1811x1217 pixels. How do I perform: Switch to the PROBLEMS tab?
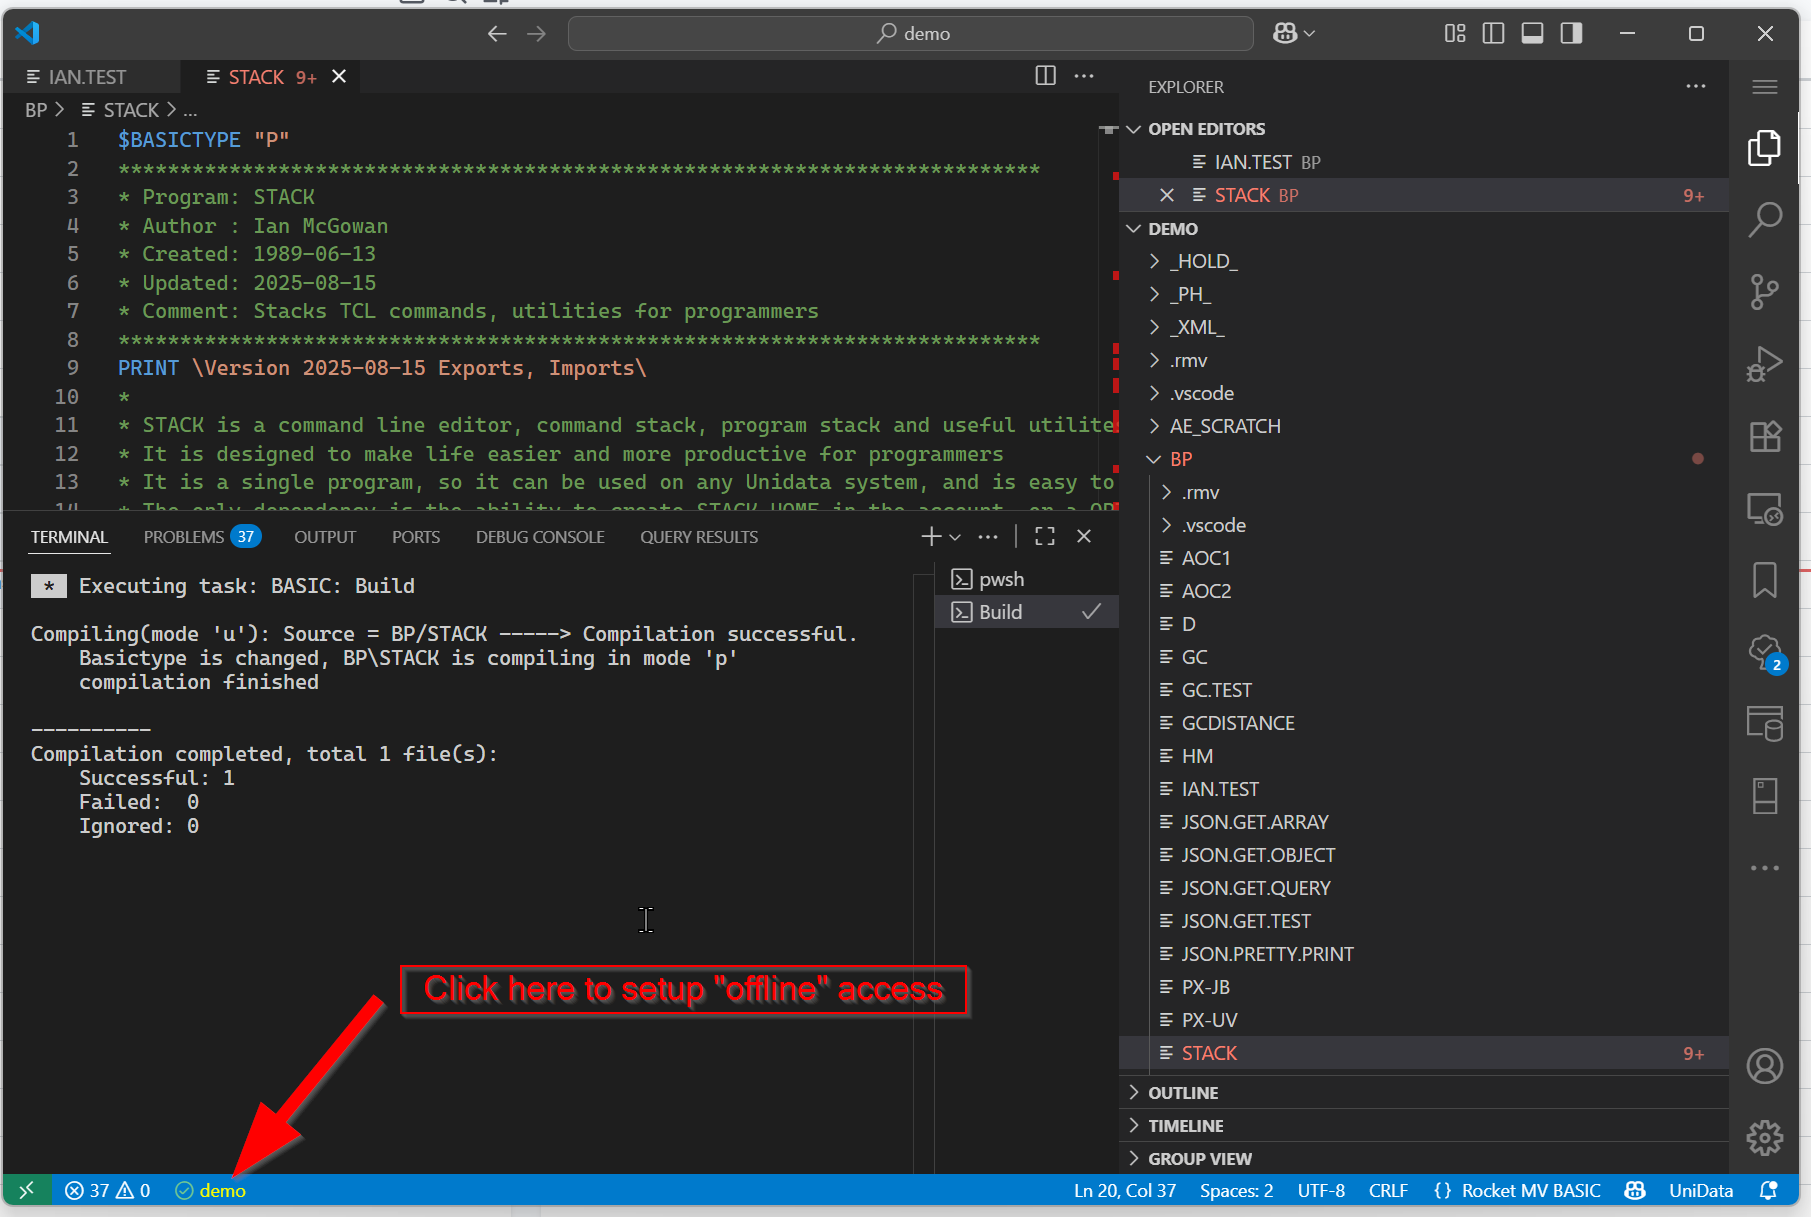tap(184, 536)
